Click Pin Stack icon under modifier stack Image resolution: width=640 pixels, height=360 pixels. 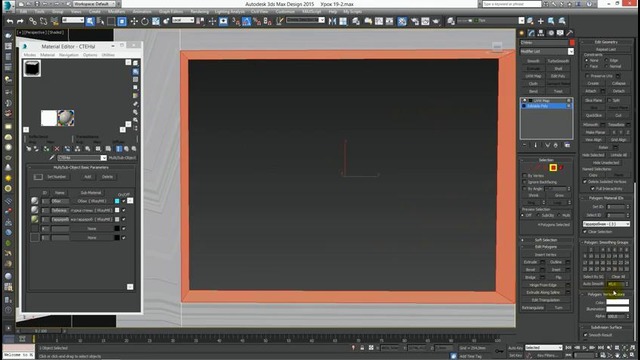(x=525, y=145)
